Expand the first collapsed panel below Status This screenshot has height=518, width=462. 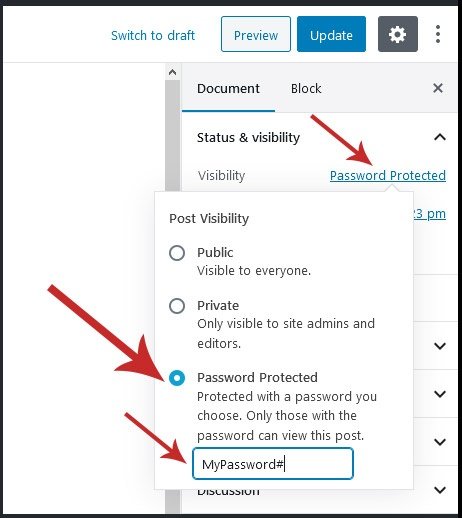(x=440, y=346)
